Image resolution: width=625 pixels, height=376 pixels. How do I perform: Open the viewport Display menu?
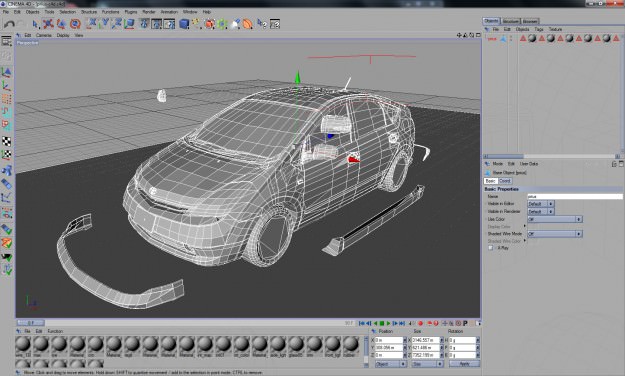point(63,35)
